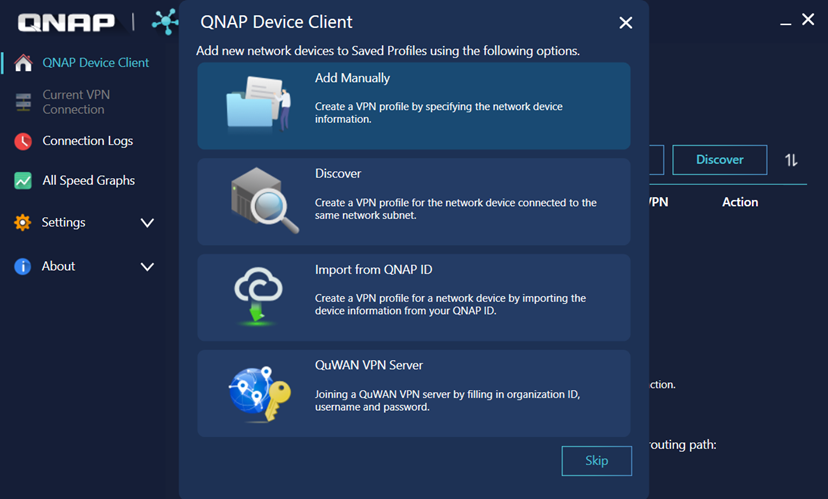Click the server icon for Current VPN Connection

tap(23, 102)
